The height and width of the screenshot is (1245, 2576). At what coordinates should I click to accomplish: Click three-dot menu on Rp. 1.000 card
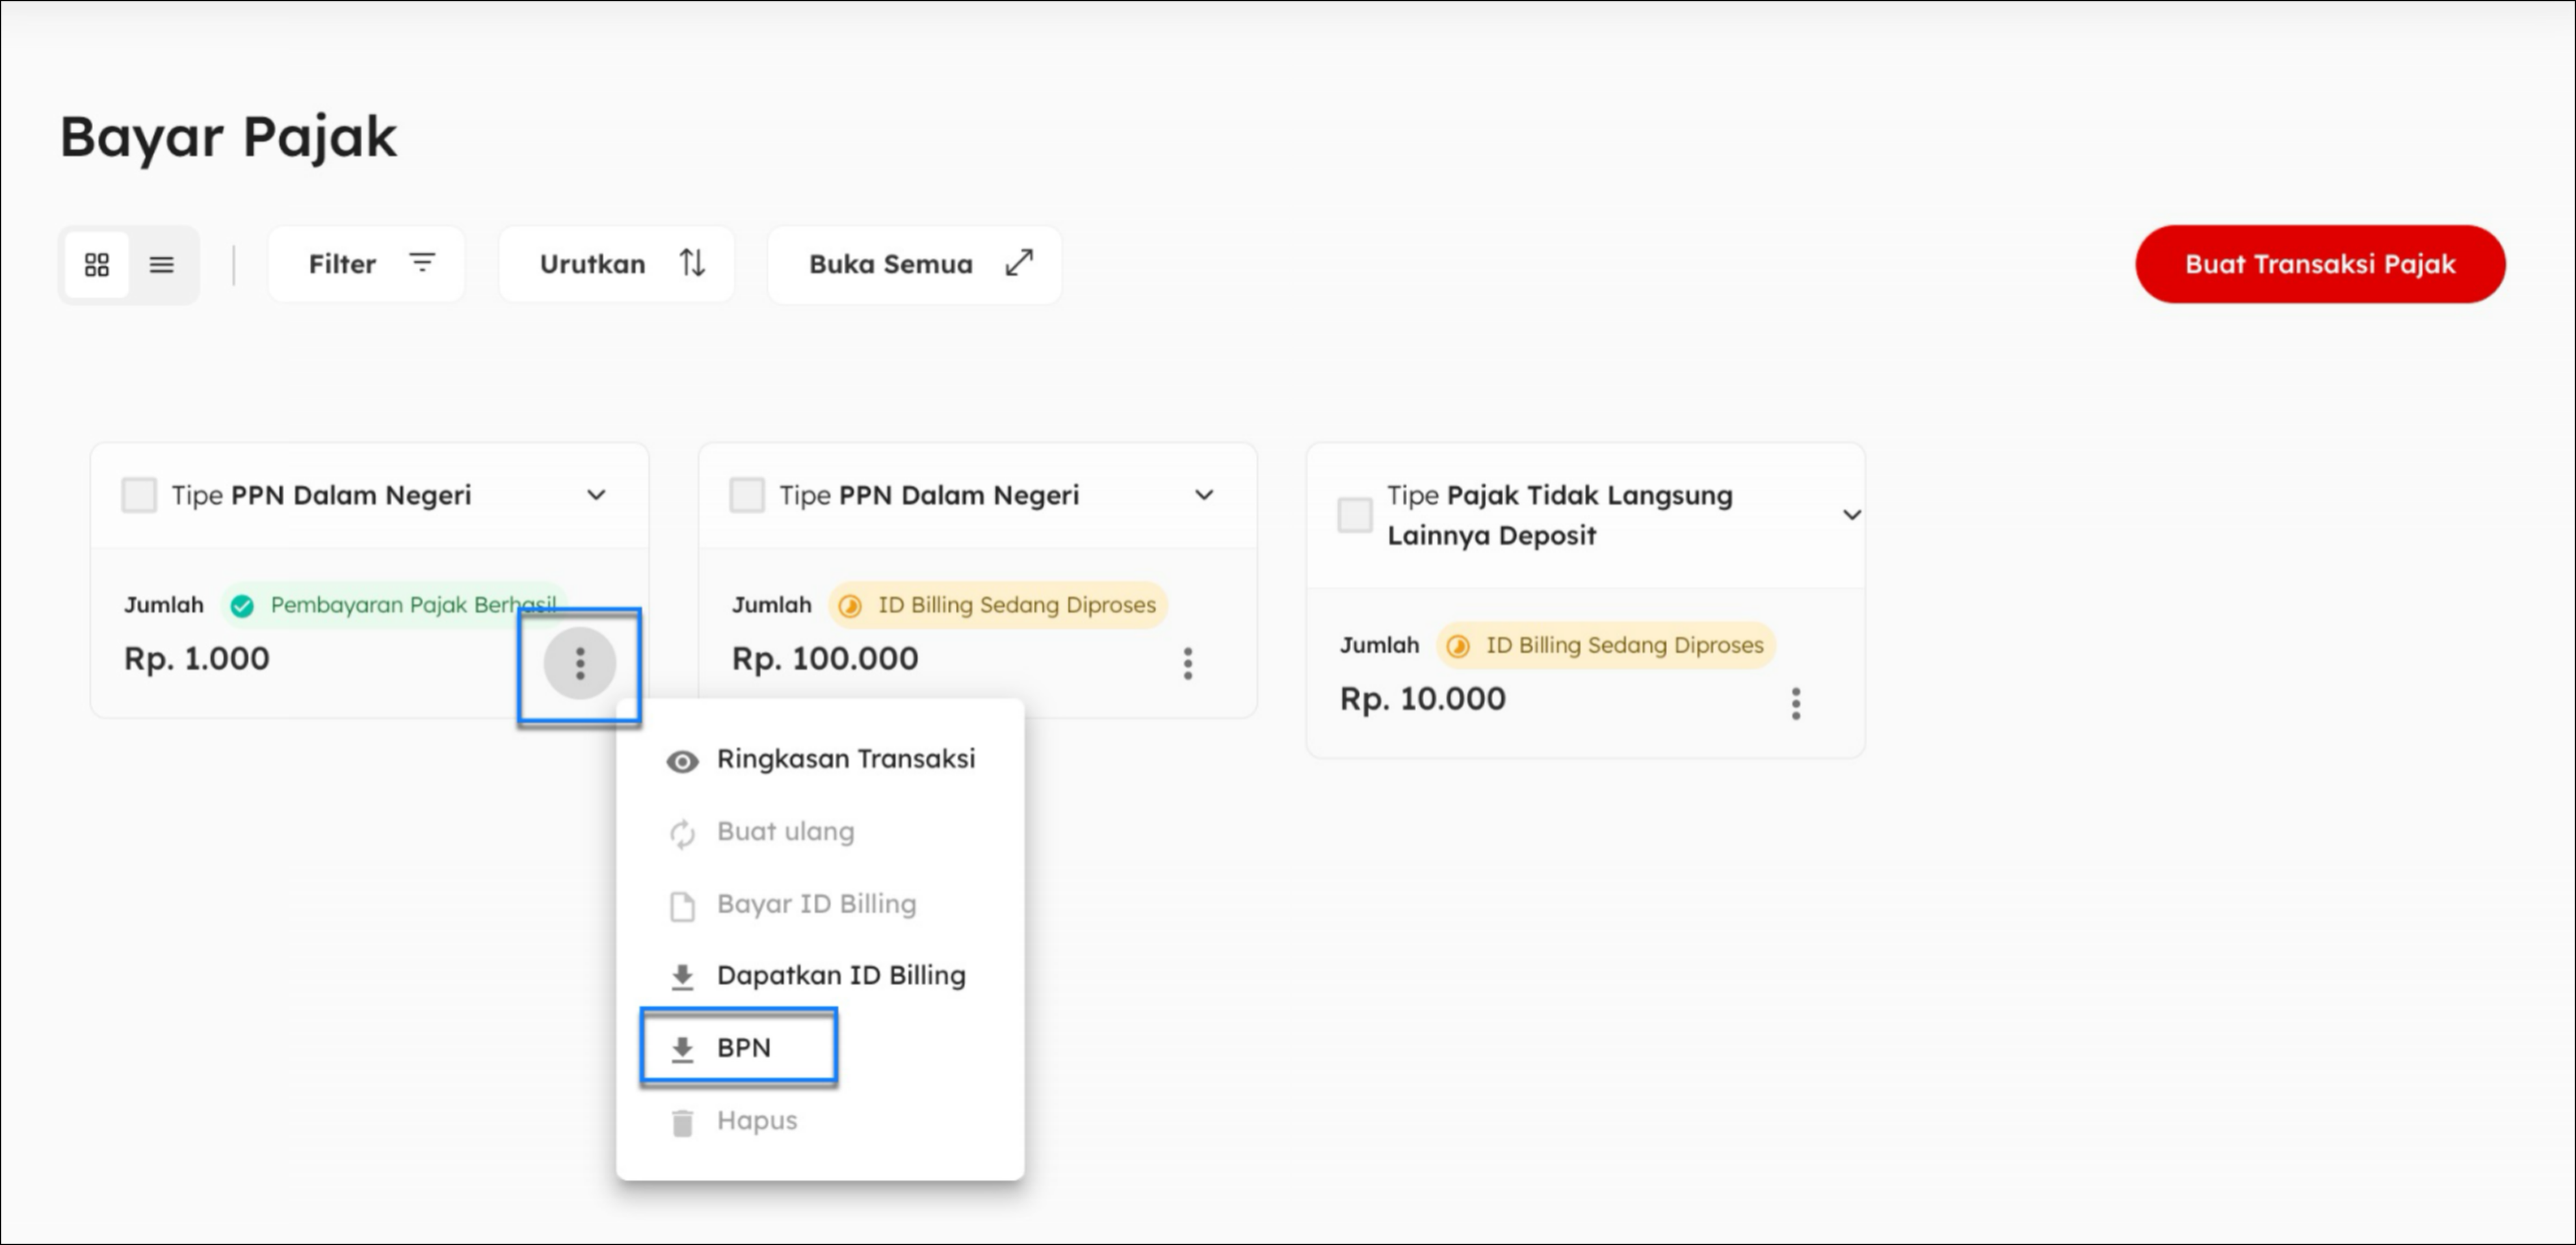(580, 663)
